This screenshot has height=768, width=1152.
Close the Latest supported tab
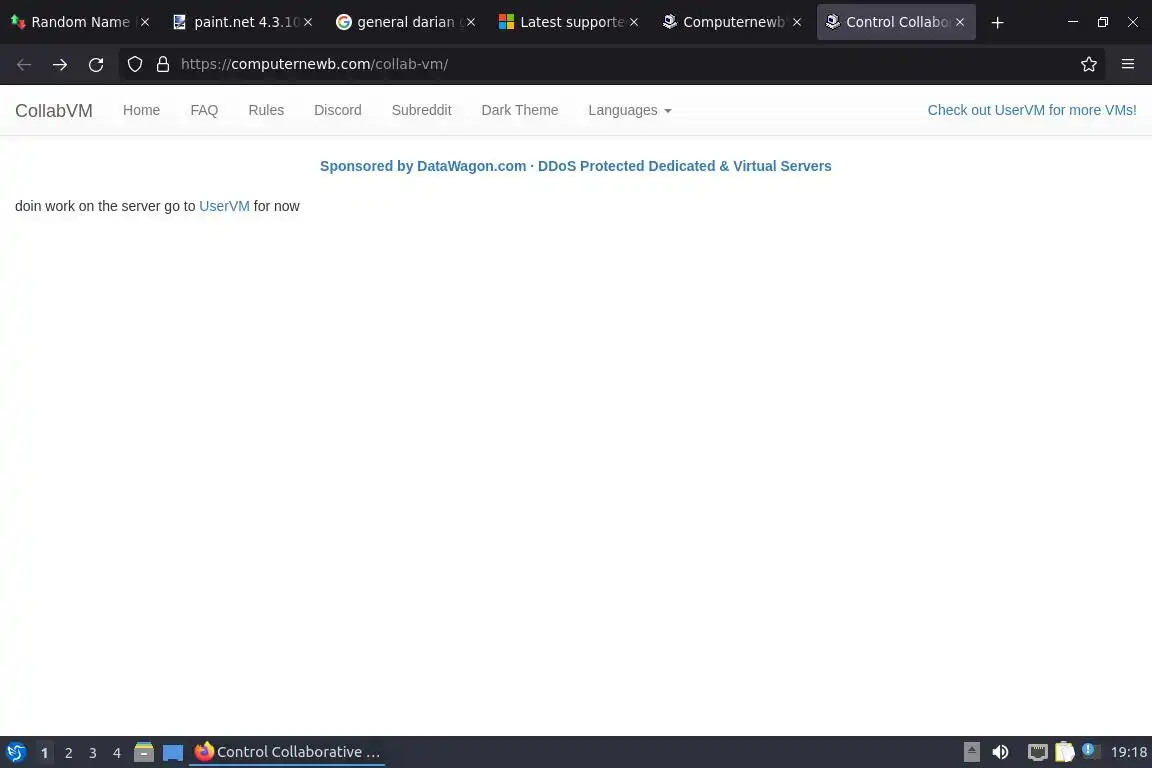coord(634,22)
